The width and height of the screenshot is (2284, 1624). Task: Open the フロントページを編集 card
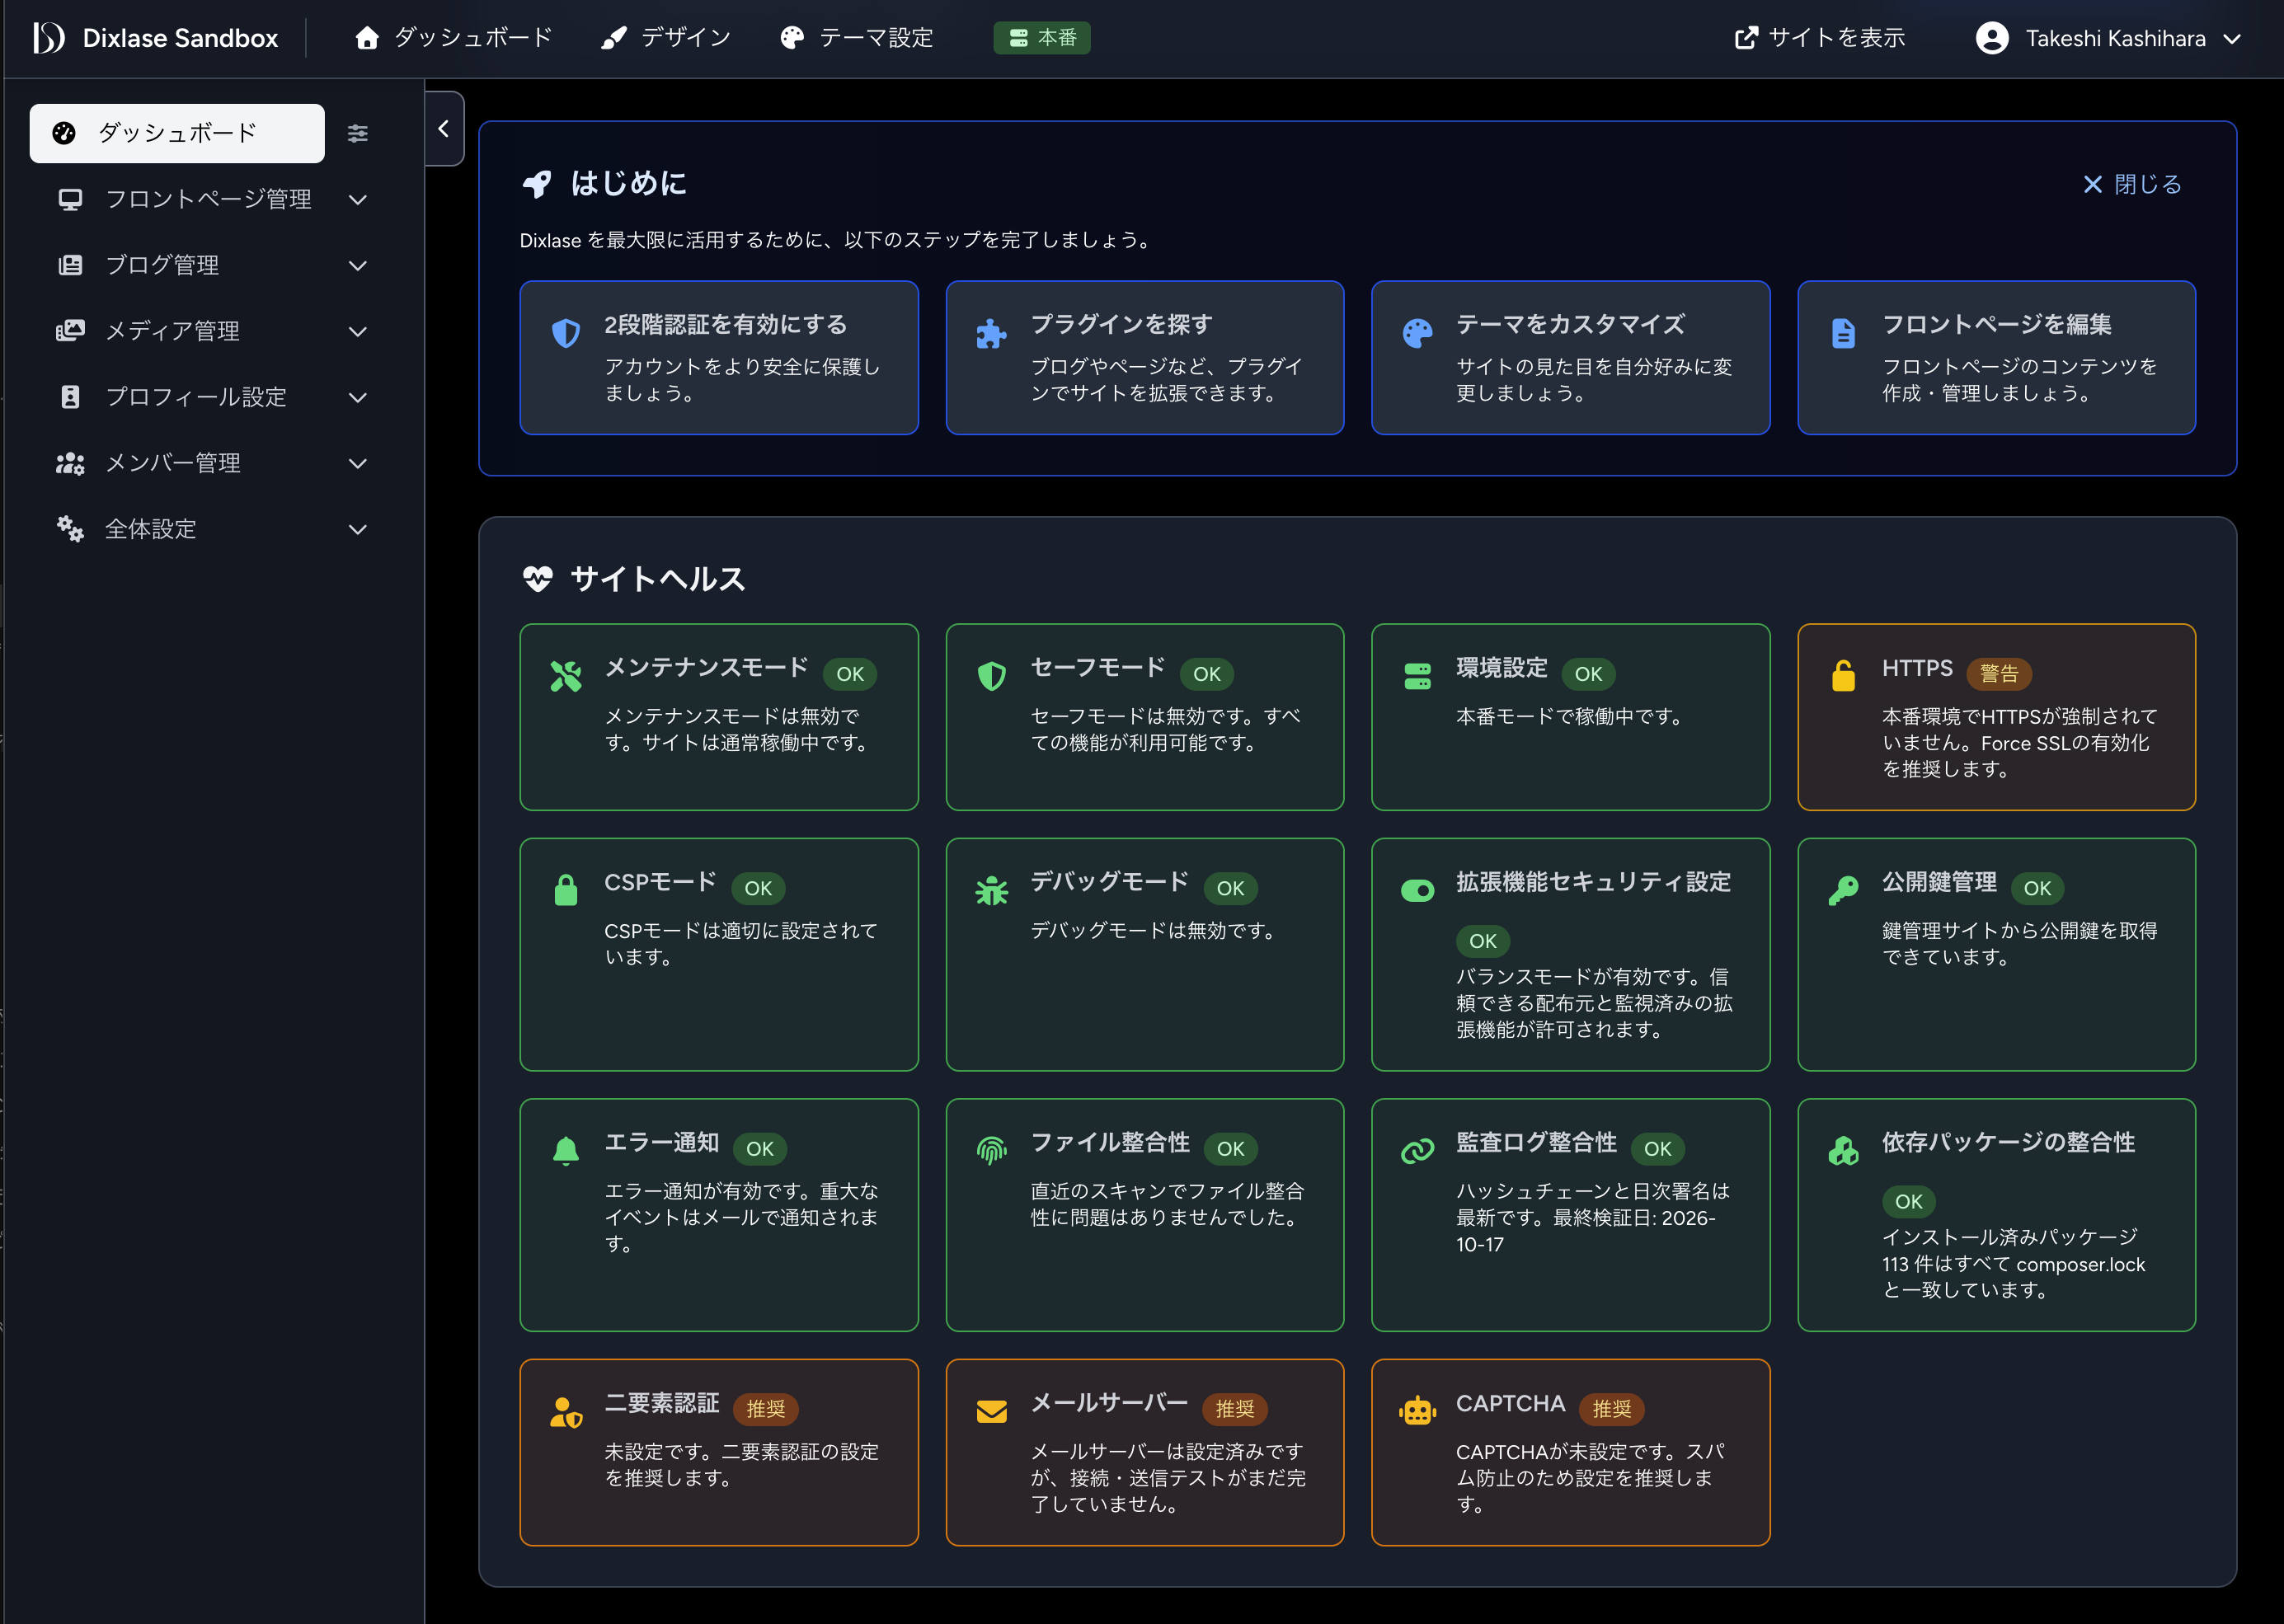coord(1997,358)
